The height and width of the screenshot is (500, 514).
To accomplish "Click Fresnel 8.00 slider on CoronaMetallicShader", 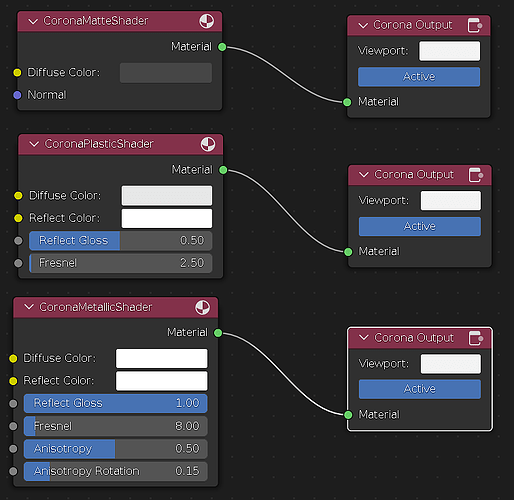I will point(116,426).
